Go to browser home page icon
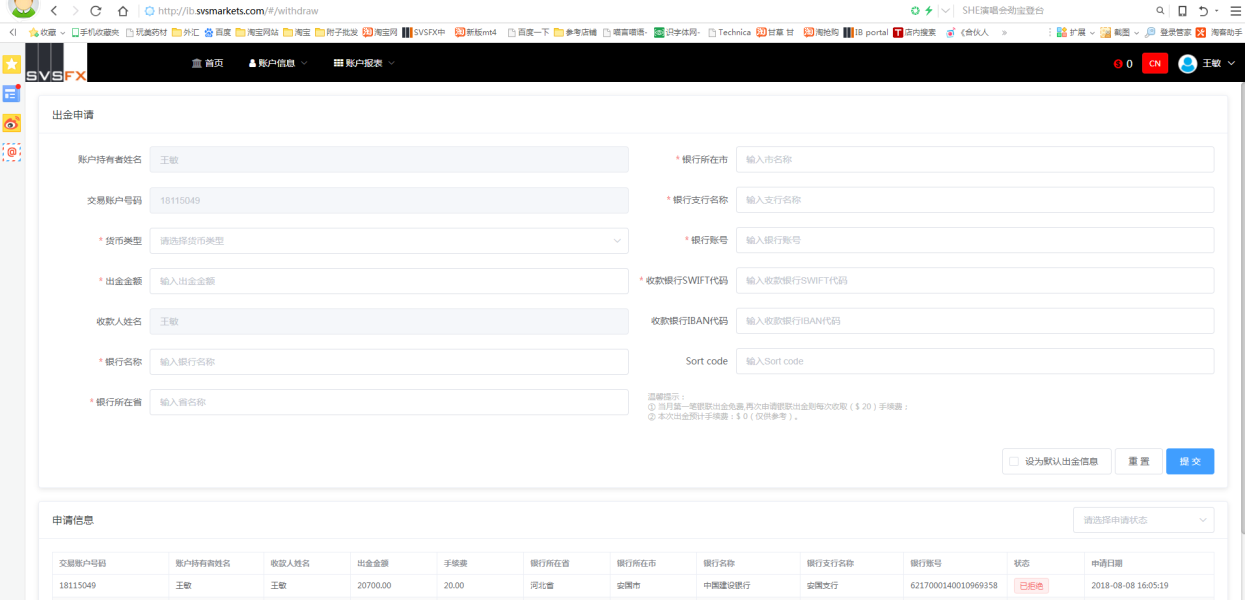This screenshot has height=600, width=1245. [x=122, y=11]
